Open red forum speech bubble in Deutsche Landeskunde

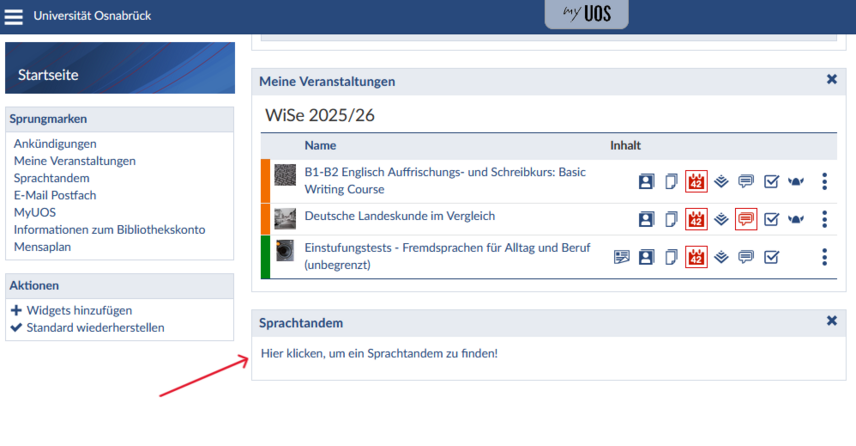tap(745, 219)
